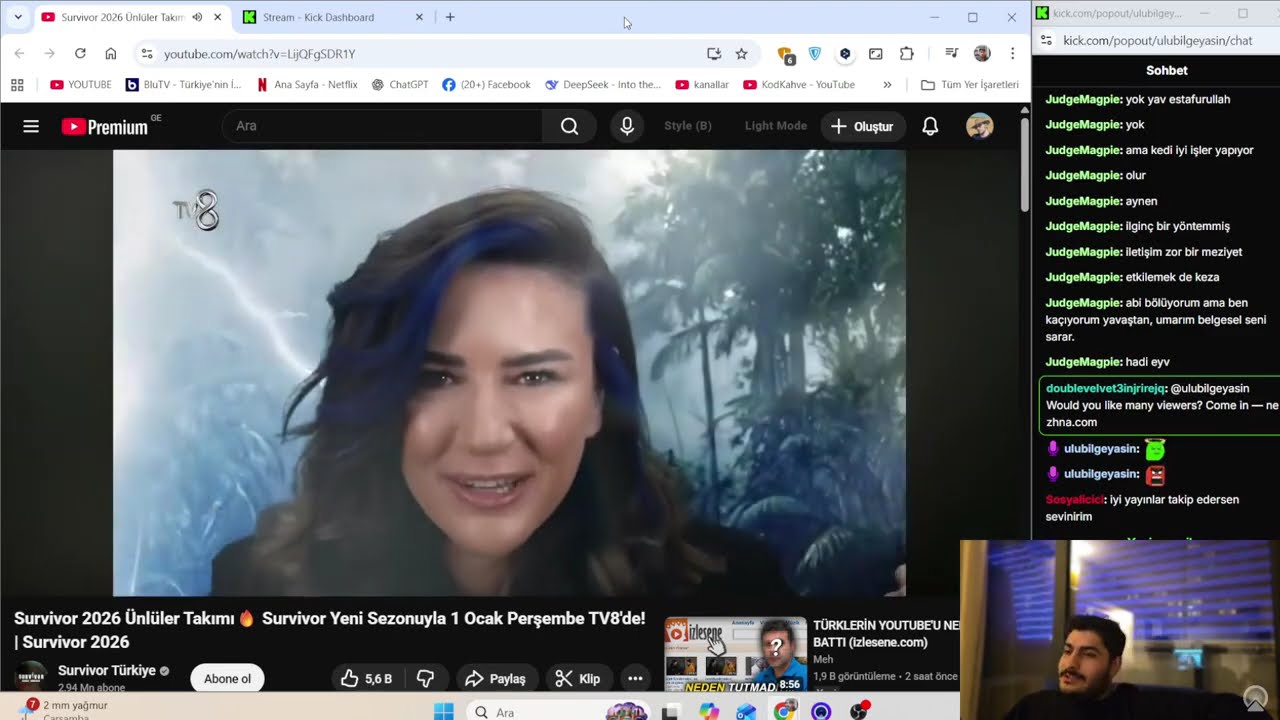Image resolution: width=1280 pixels, height=720 pixels.
Task: Close the Stream - Kick Dashboard tab
Action: (x=419, y=17)
